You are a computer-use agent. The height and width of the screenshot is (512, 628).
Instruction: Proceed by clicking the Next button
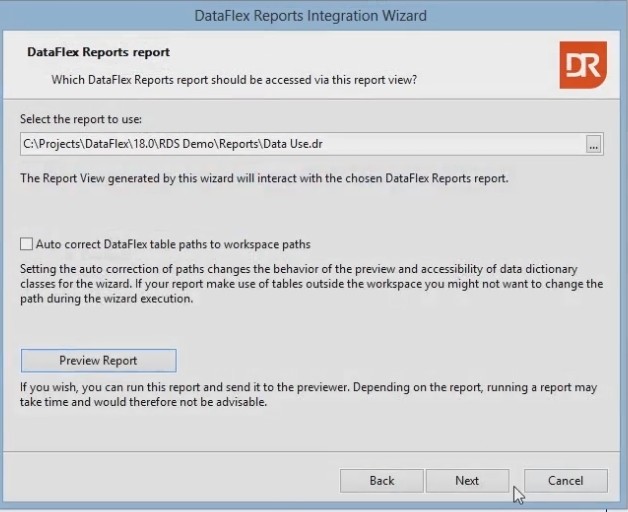[467, 480]
